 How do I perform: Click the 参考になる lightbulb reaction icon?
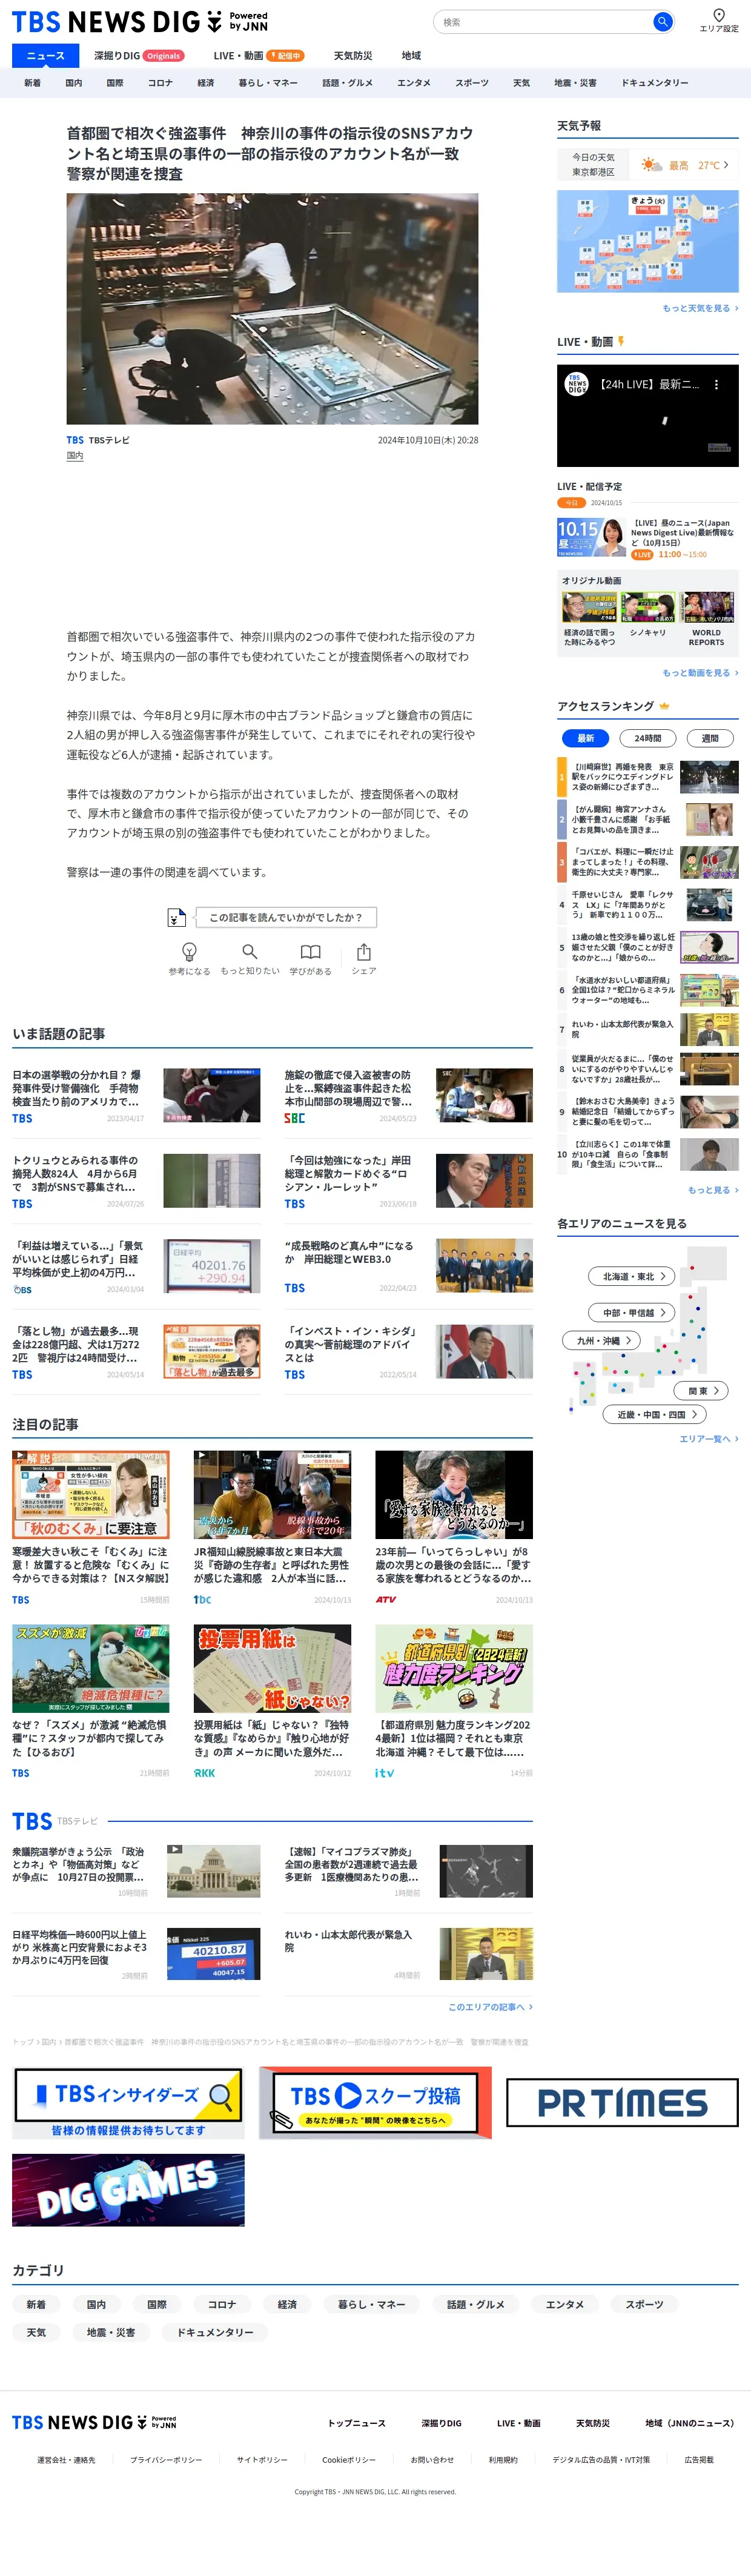pos(189,951)
